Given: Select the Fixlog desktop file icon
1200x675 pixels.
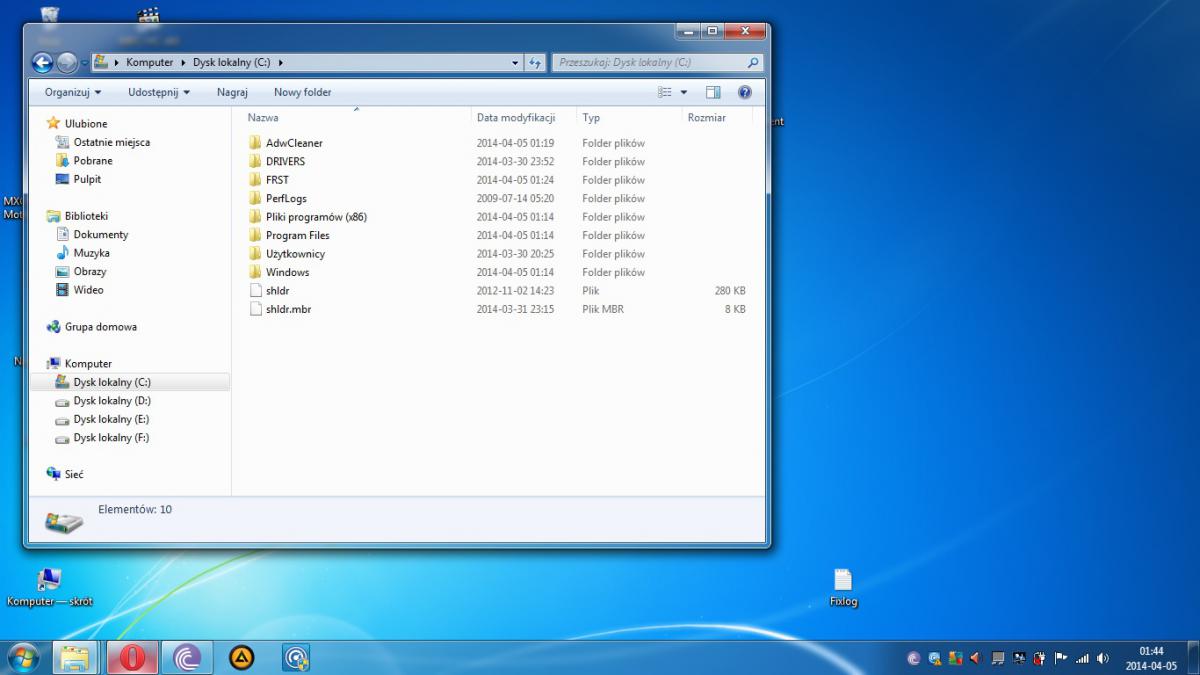Looking at the screenshot, I should point(843,588).
